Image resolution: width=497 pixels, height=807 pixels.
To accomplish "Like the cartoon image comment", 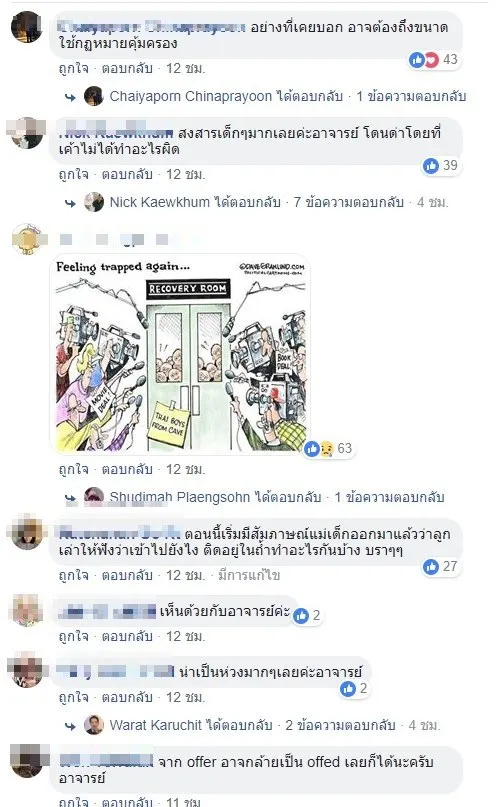I will tap(74, 469).
